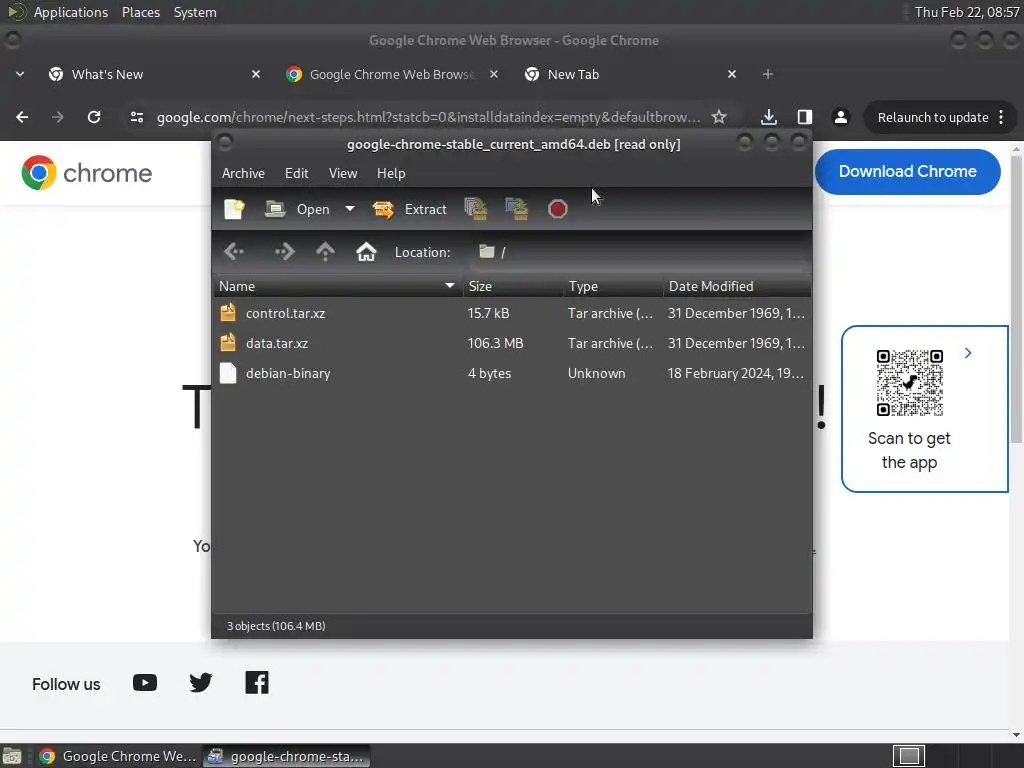
Task: Click Chrome's forward navigation arrow
Action: [x=58, y=117]
